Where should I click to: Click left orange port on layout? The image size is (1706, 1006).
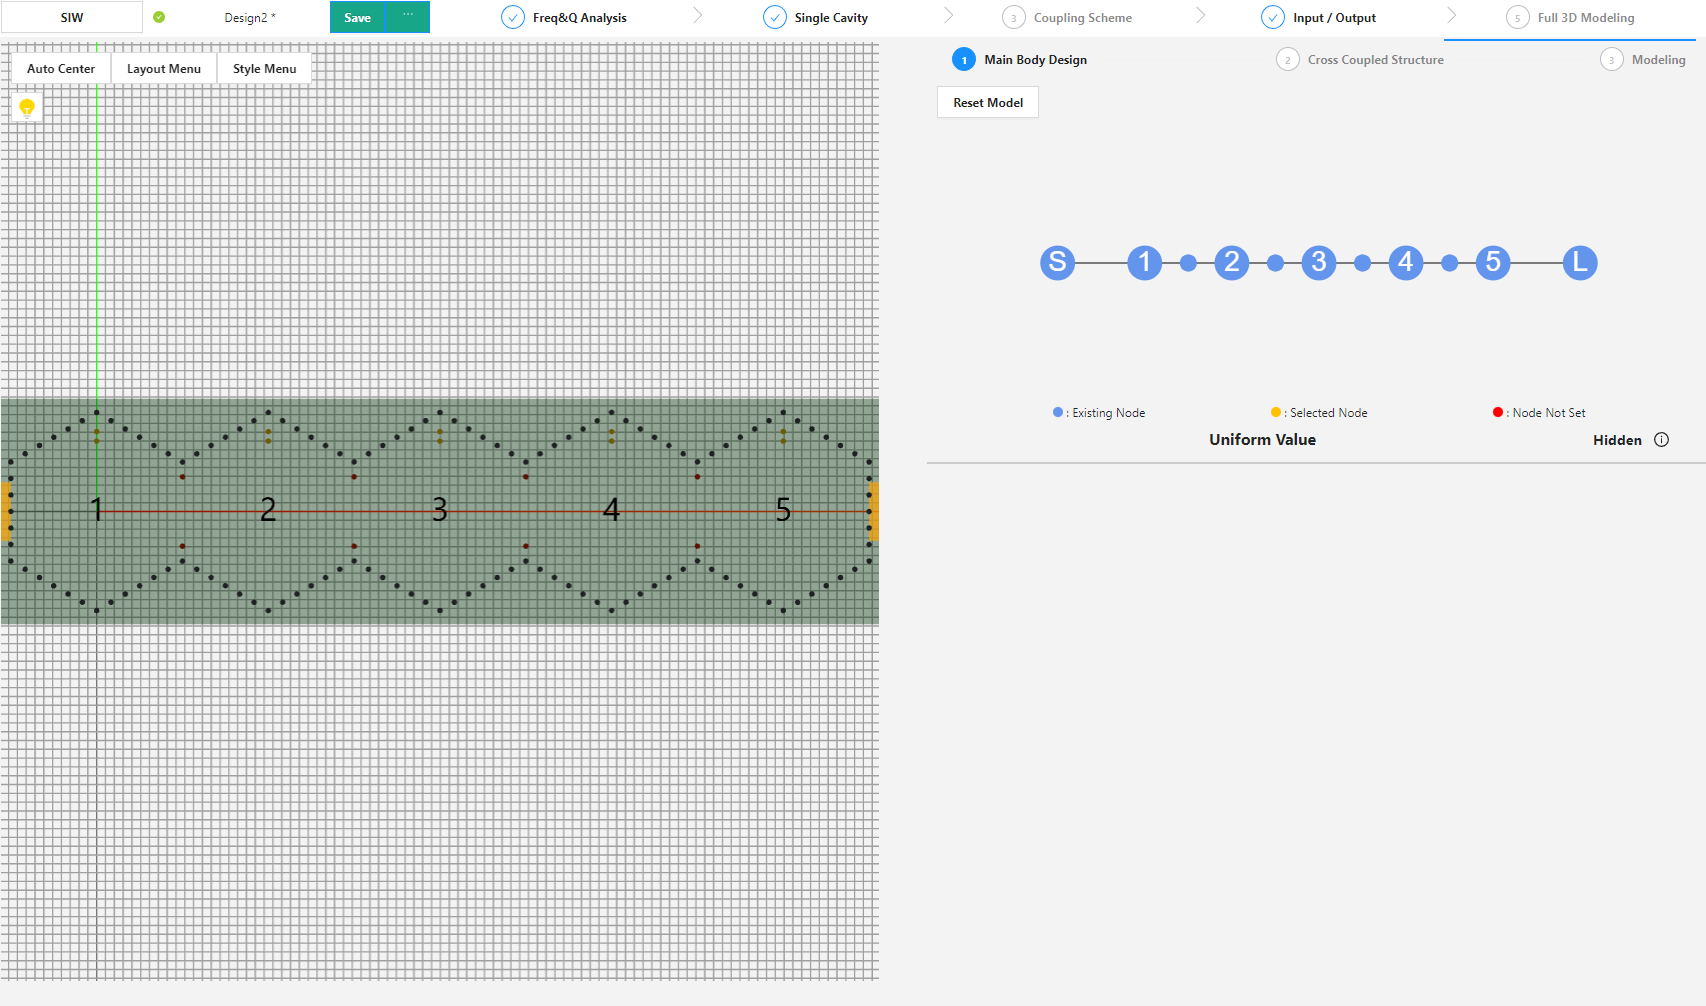click(x=6, y=511)
